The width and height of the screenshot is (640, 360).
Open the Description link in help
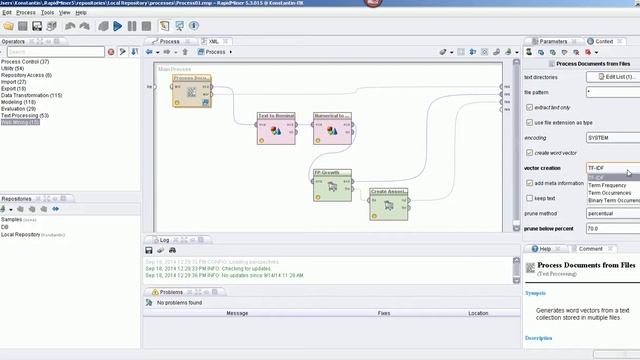[x=538, y=338]
